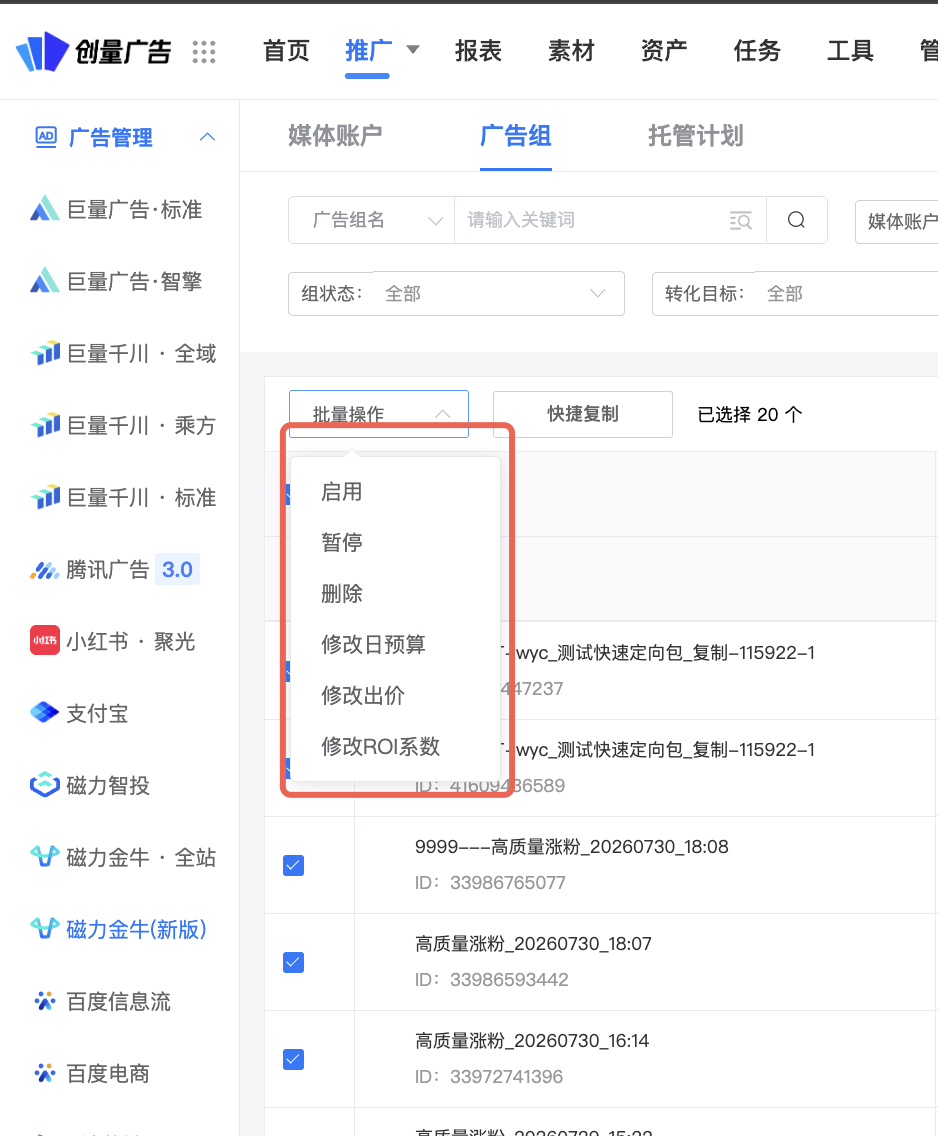Open 资产 in top navigation
The width and height of the screenshot is (938, 1136).
coord(663,51)
